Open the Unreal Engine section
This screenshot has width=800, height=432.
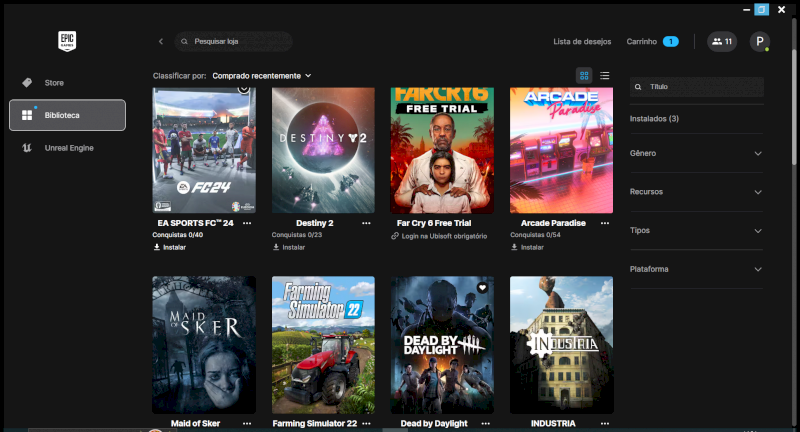[67, 148]
